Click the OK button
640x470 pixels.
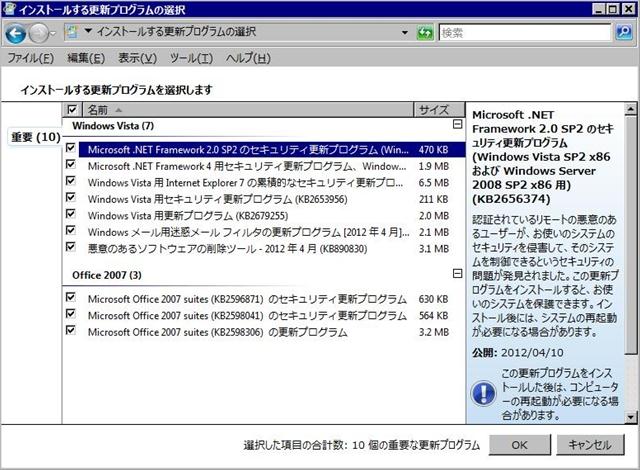[520, 445]
